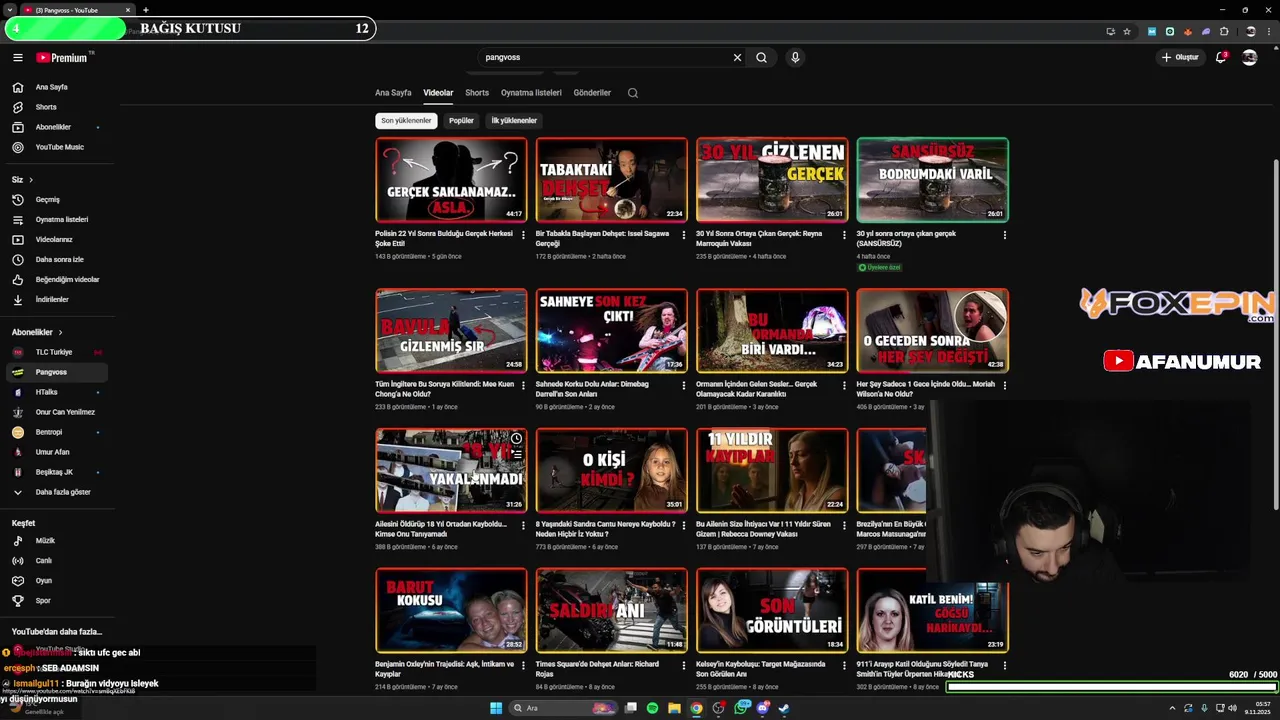Switch to the Gönderiler channel tab

[592, 93]
